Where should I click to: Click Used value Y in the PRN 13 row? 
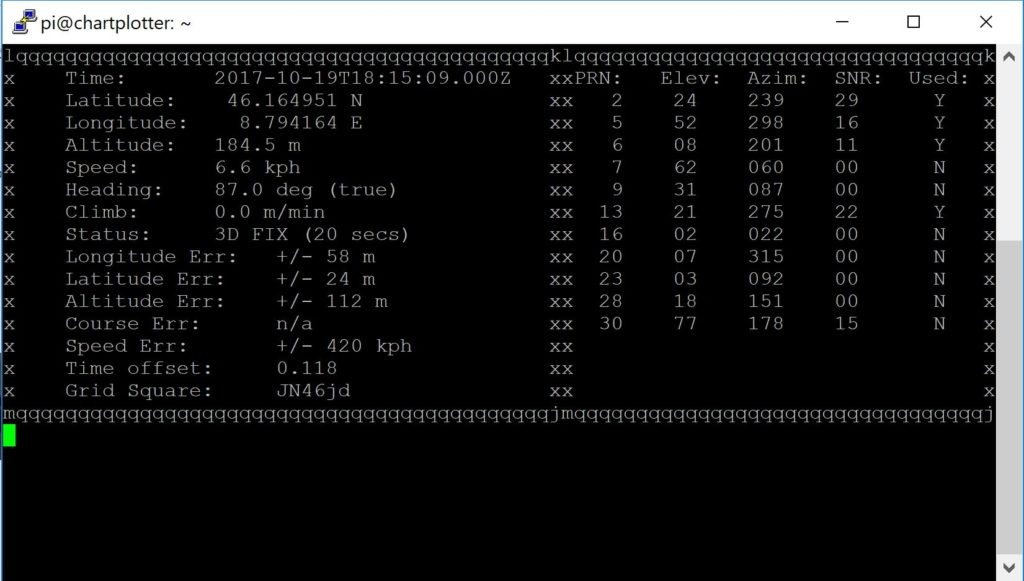tap(939, 212)
